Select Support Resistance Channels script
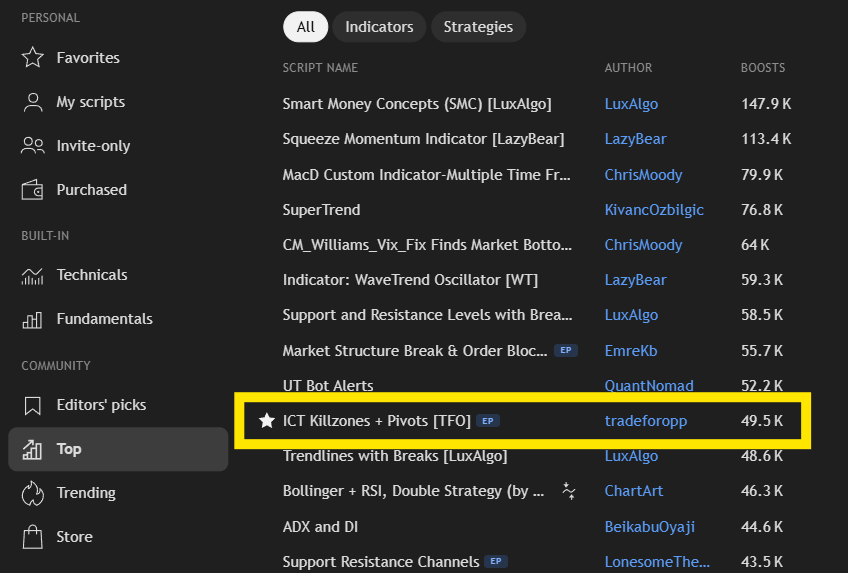This screenshot has height=573, width=848. click(x=381, y=562)
